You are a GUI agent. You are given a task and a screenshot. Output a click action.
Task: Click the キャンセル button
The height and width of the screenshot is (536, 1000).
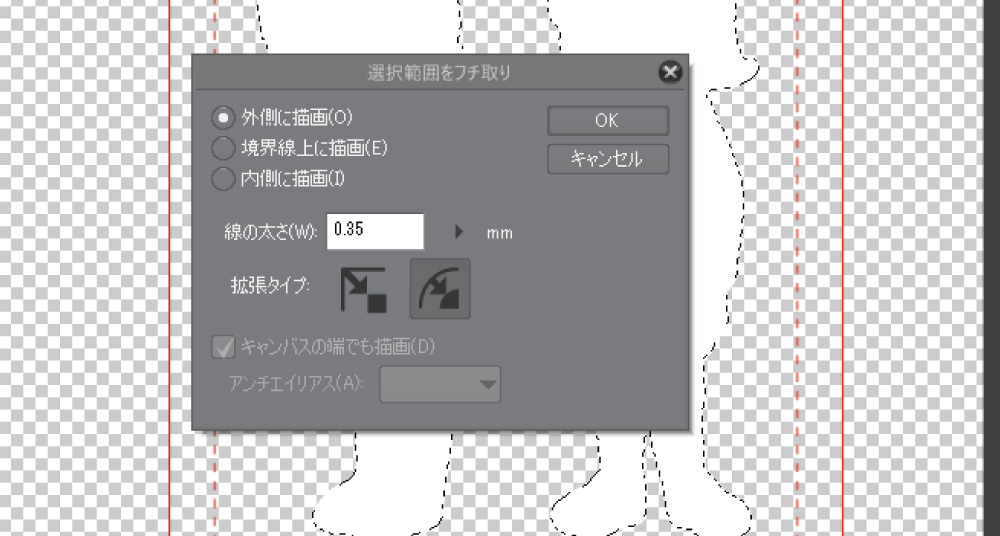click(608, 159)
